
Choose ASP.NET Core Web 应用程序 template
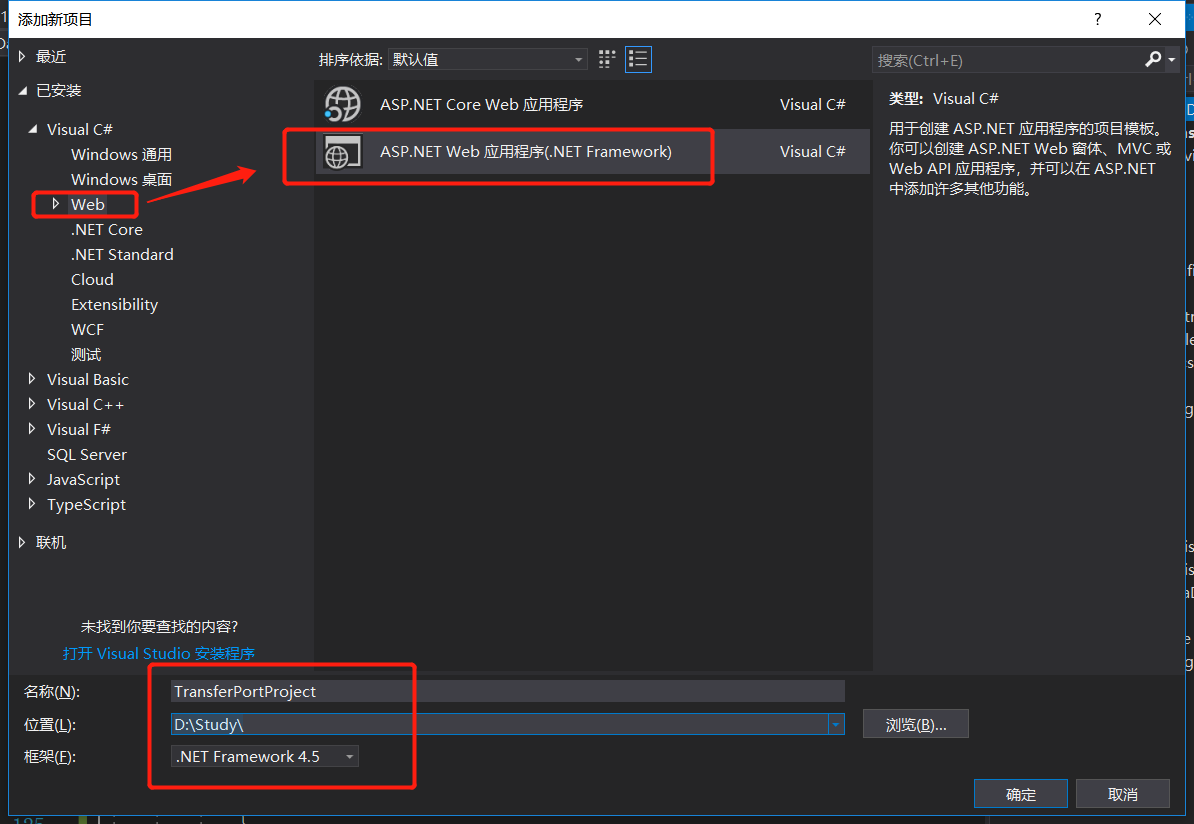point(592,104)
